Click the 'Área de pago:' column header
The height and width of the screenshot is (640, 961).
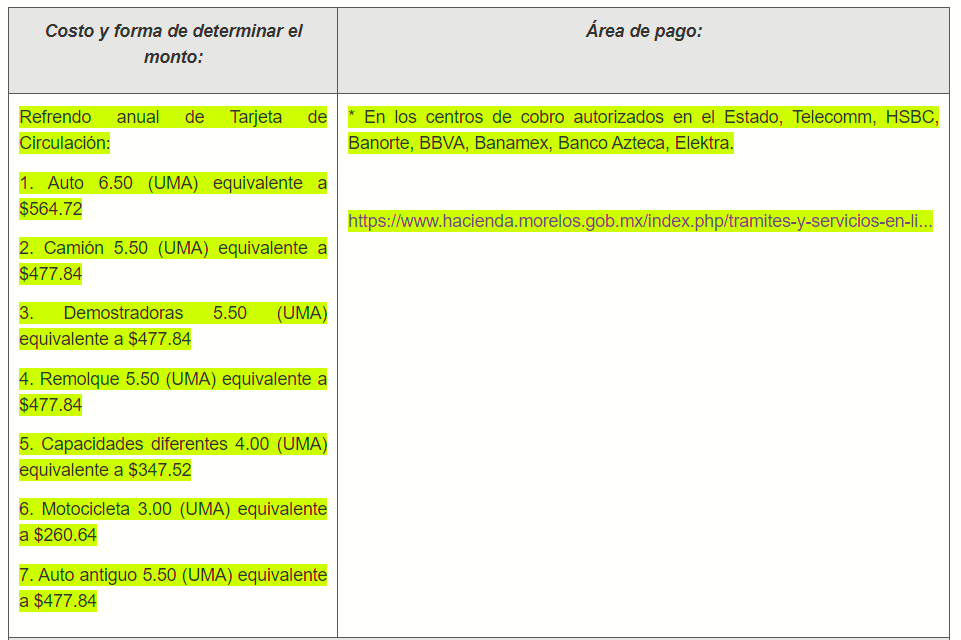coord(643,31)
